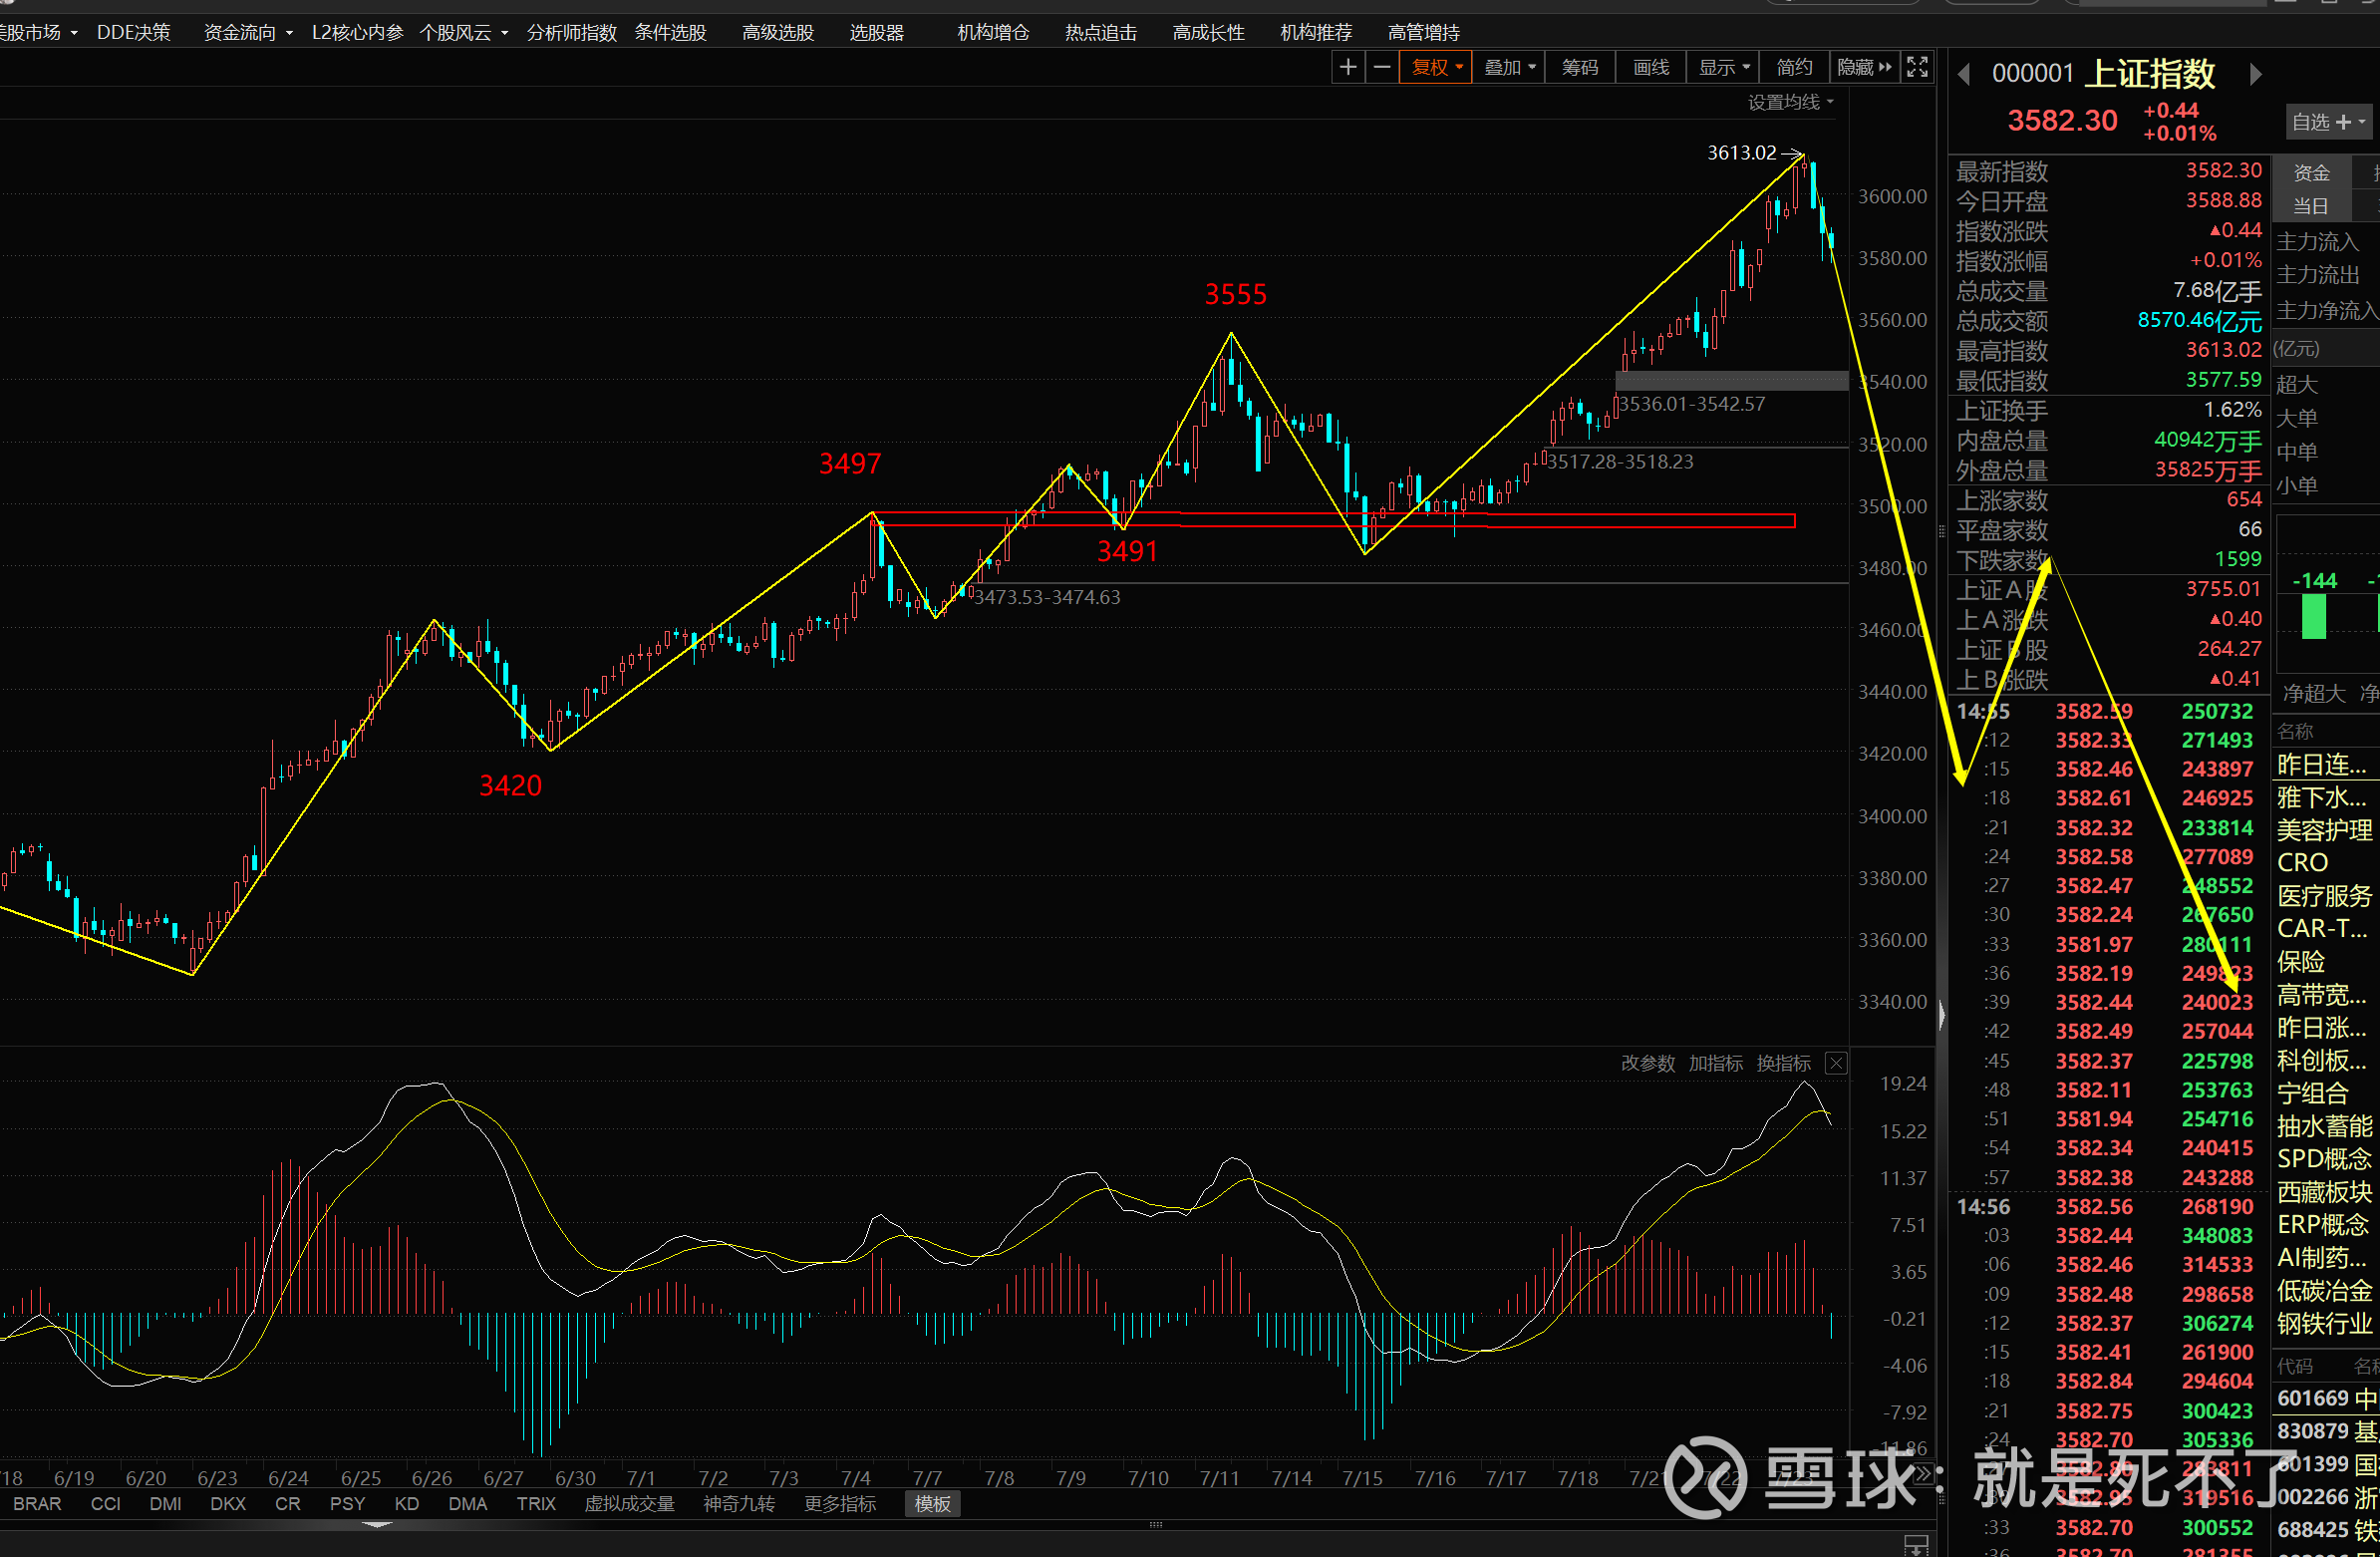
Task: Open 热点追击 menu
Action: (1101, 32)
